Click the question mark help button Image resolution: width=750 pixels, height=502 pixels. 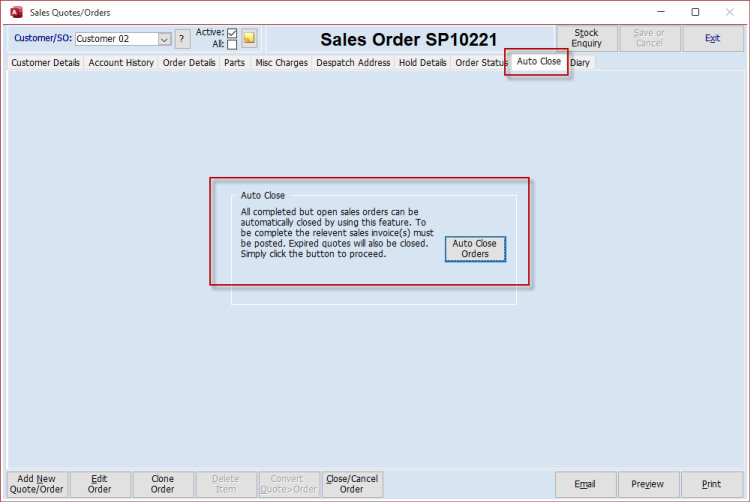182,39
